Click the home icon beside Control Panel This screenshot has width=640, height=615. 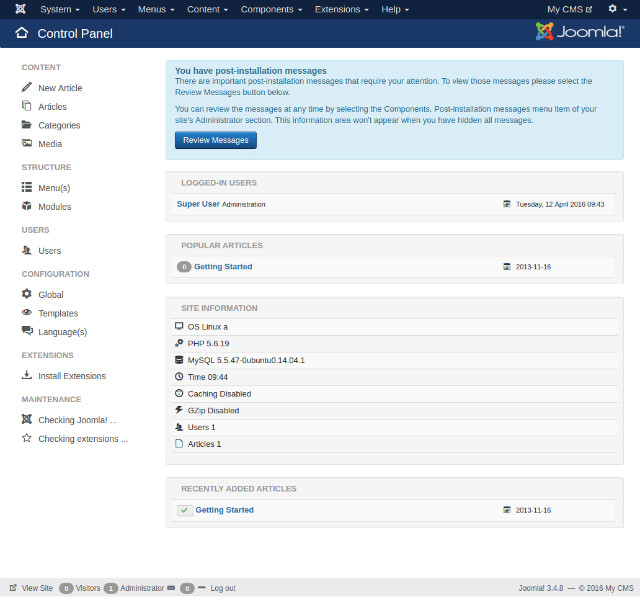click(21, 33)
